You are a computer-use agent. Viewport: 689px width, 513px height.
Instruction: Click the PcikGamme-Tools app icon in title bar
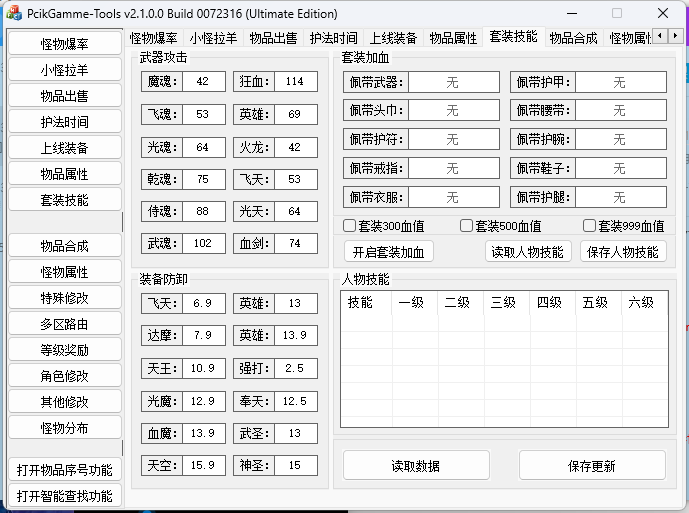pyautogui.click(x=14, y=13)
